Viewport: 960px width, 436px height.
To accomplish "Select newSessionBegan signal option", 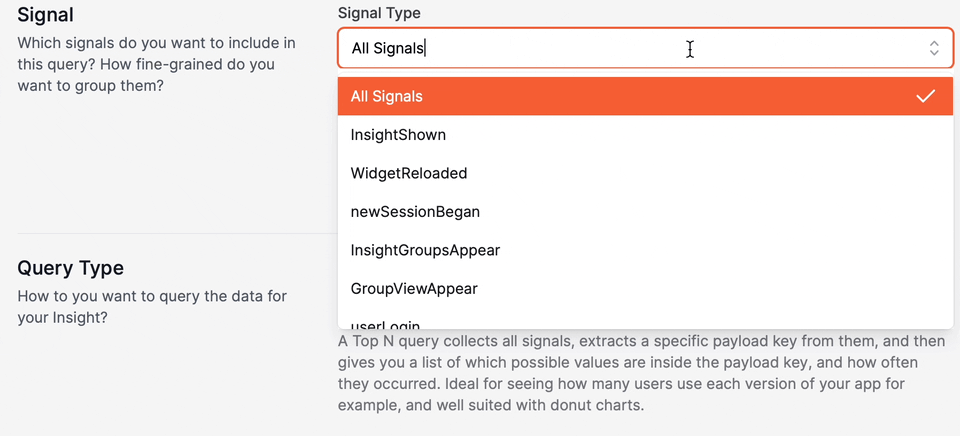I will [415, 212].
